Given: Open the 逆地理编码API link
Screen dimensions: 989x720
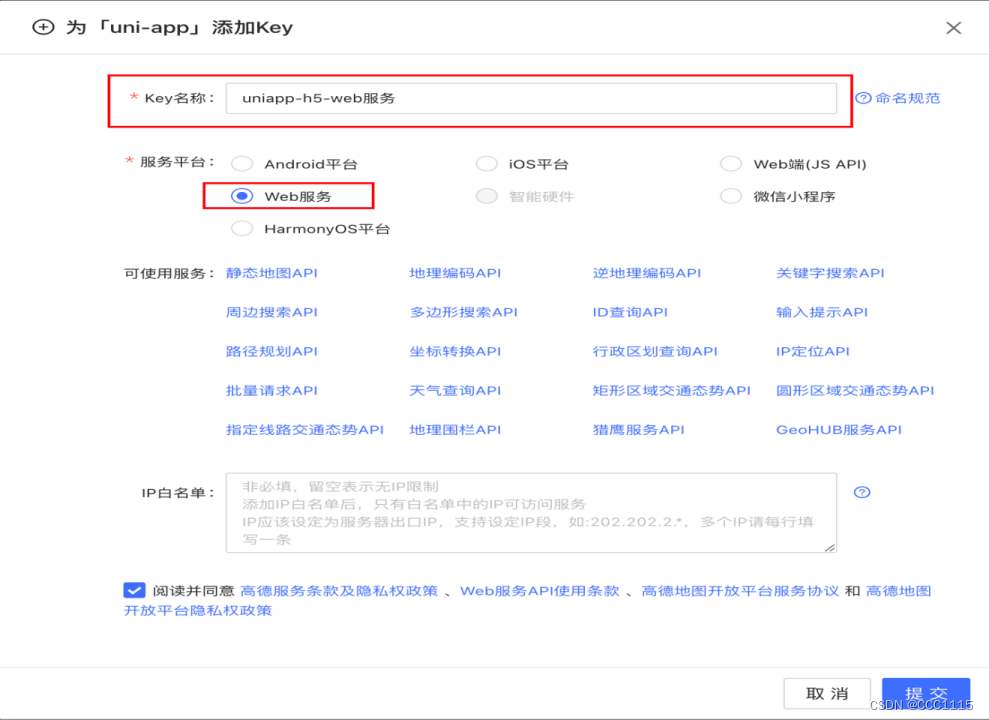Looking at the screenshot, I should point(647,273).
